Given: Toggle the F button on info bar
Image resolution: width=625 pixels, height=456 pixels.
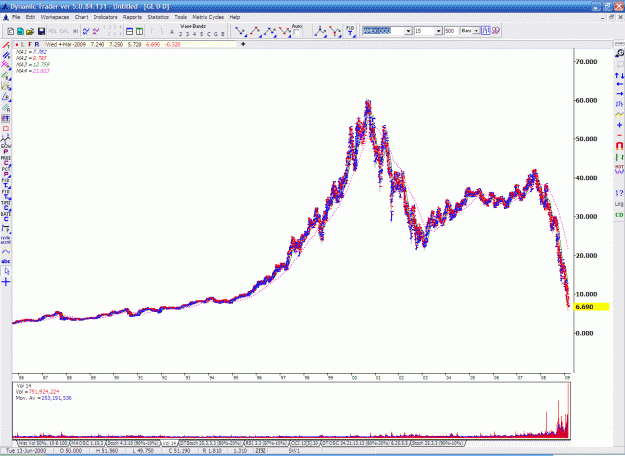Looking at the screenshot, I should pyautogui.click(x=30, y=44).
